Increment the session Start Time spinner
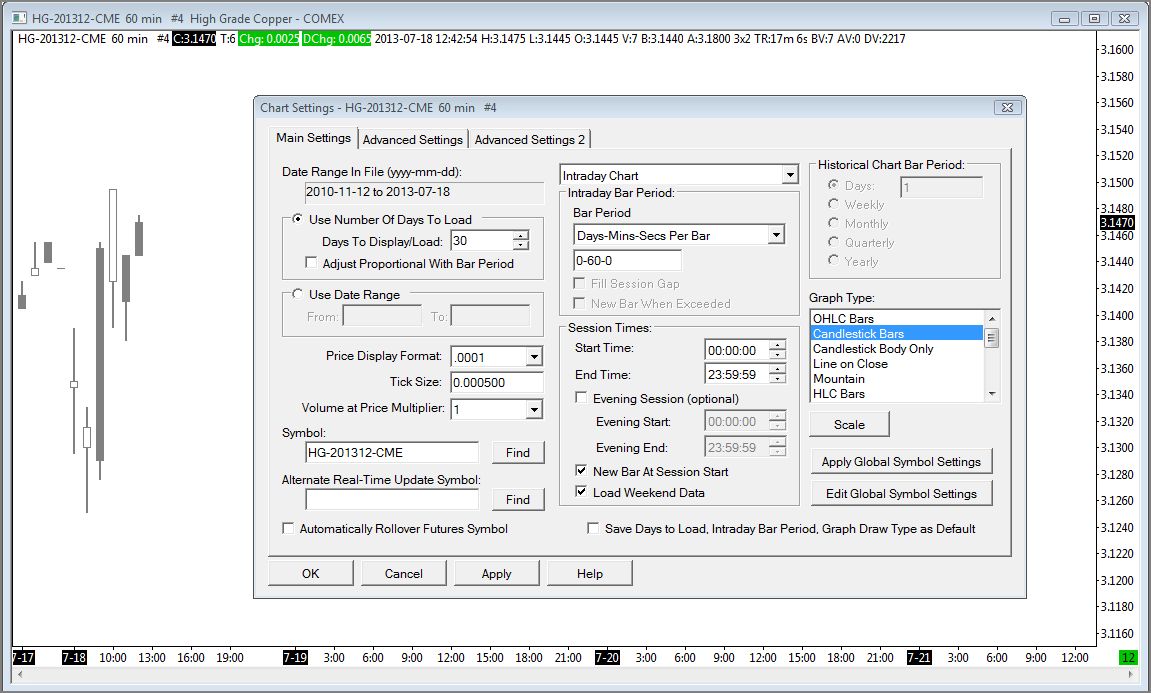The width and height of the screenshot is (1151, 693). (x=777, y=345)
